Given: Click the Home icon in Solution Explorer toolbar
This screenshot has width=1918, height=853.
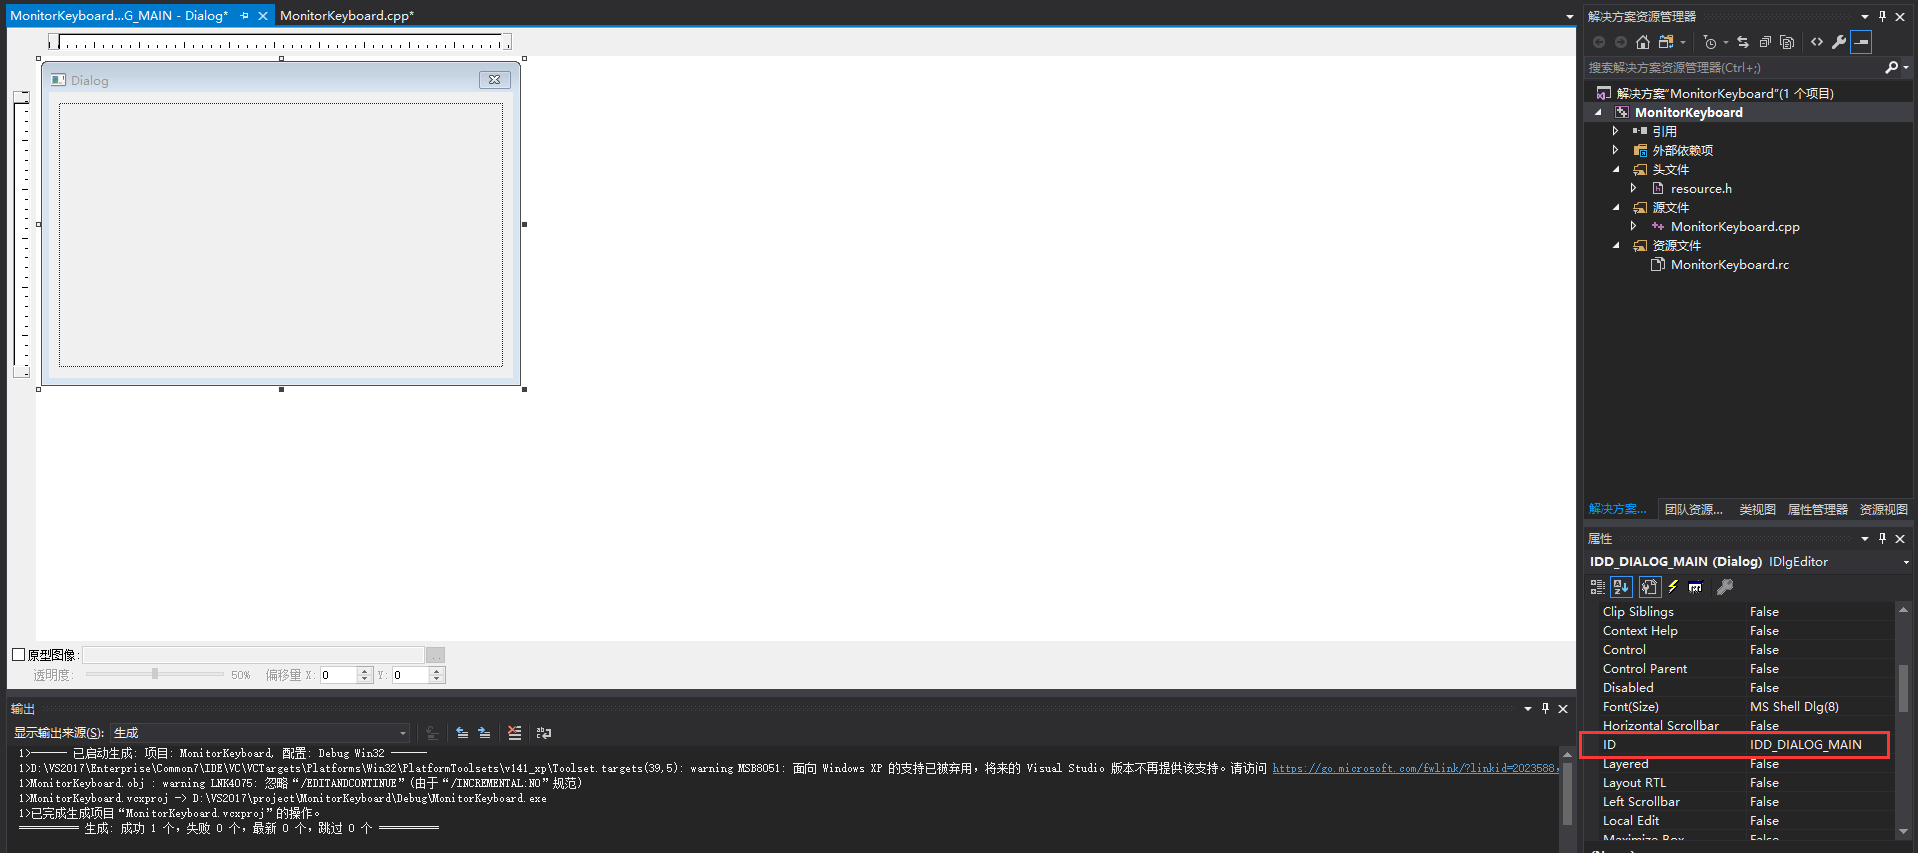Looking at the screenshot, I should coord(1643,42).
